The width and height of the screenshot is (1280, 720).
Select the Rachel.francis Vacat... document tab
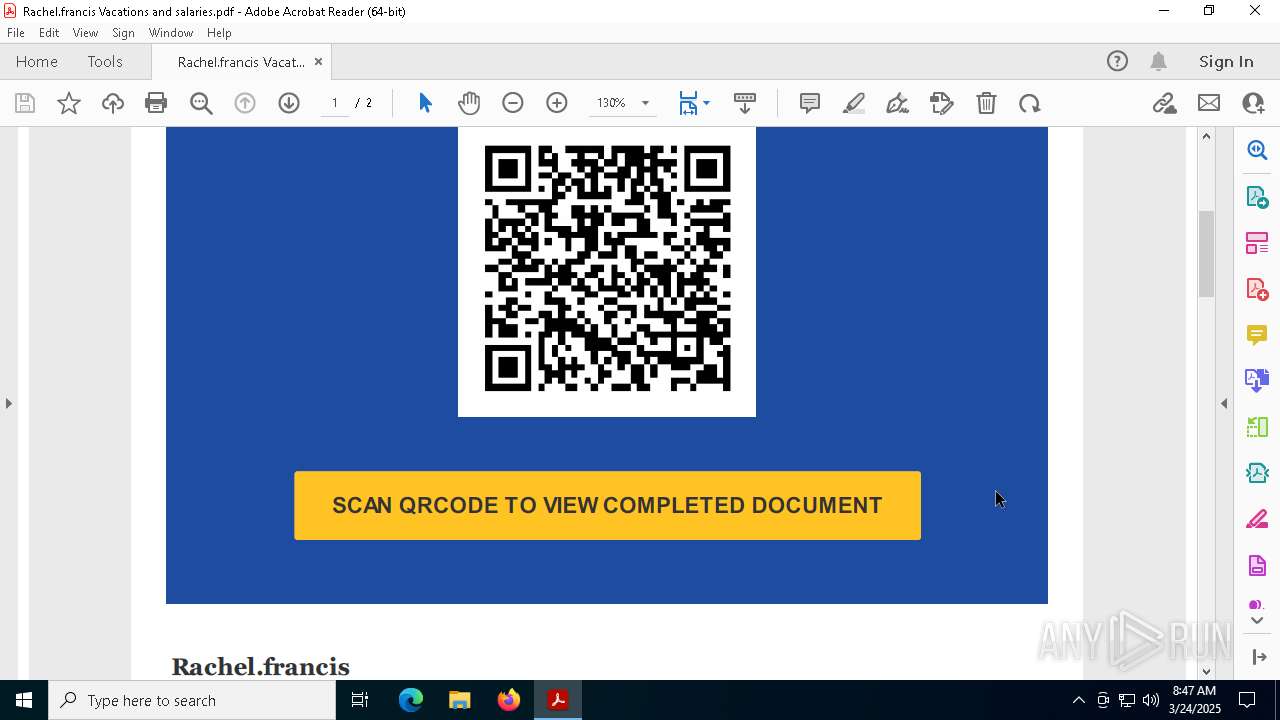pos(241,62)
